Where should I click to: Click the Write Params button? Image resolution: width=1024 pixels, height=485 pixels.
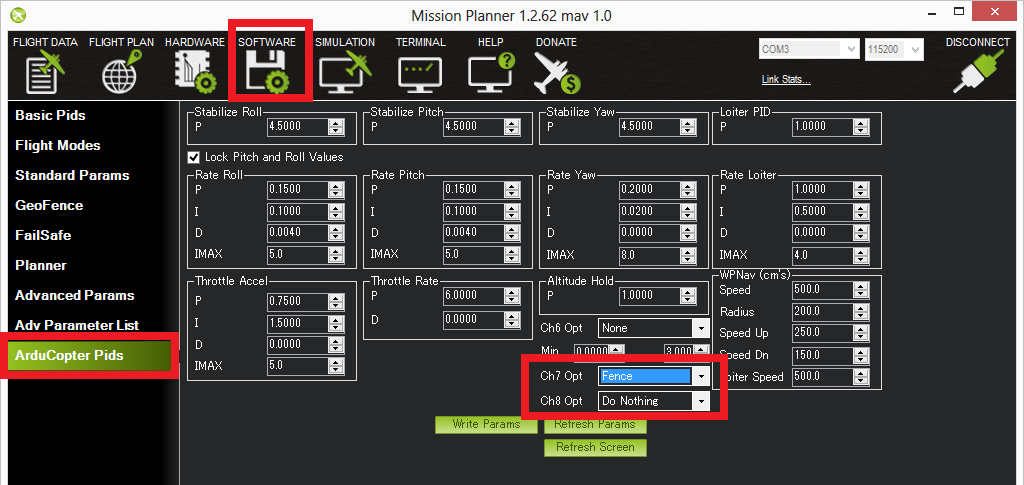tap(486, 424)
